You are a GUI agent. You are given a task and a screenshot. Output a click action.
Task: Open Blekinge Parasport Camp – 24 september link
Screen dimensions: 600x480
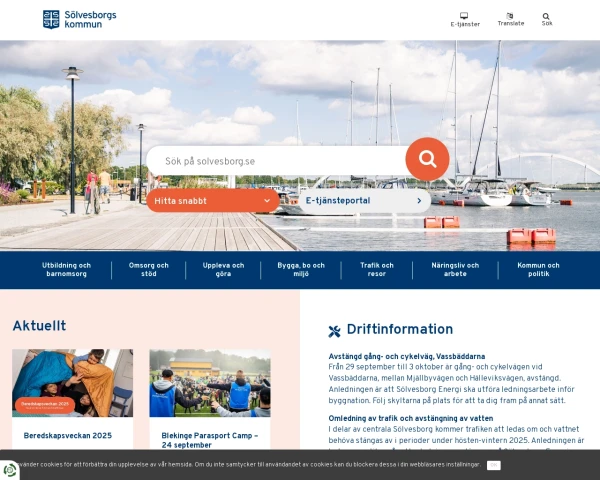(210, 440)
